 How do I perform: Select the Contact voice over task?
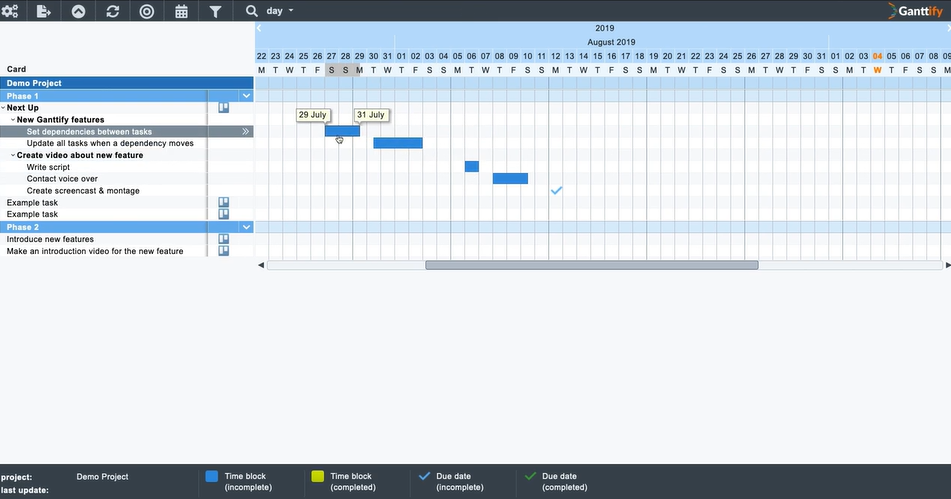coord(62,179)
